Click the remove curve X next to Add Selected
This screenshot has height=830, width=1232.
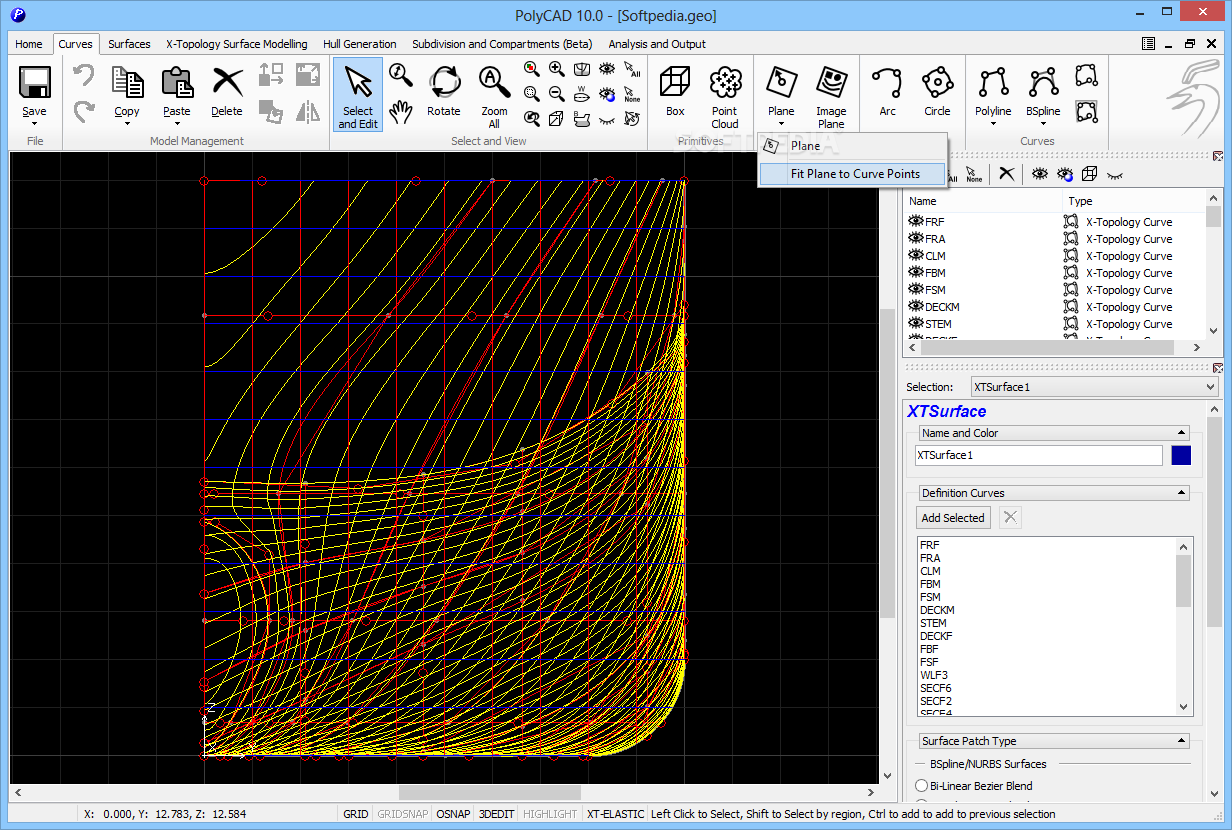point(1010,517)
